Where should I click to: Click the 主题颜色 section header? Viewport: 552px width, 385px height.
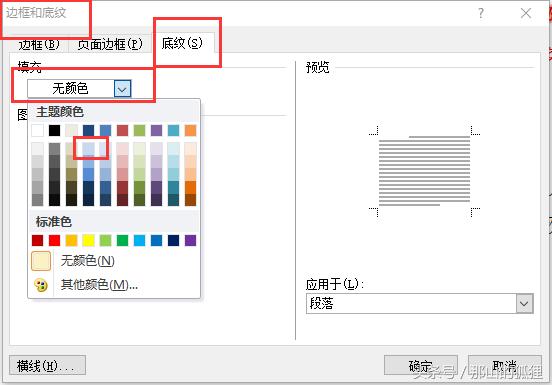60,112
